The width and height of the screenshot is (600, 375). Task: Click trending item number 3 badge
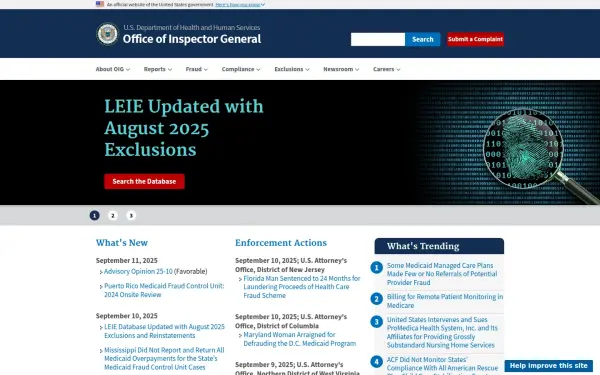click(377, 322)
